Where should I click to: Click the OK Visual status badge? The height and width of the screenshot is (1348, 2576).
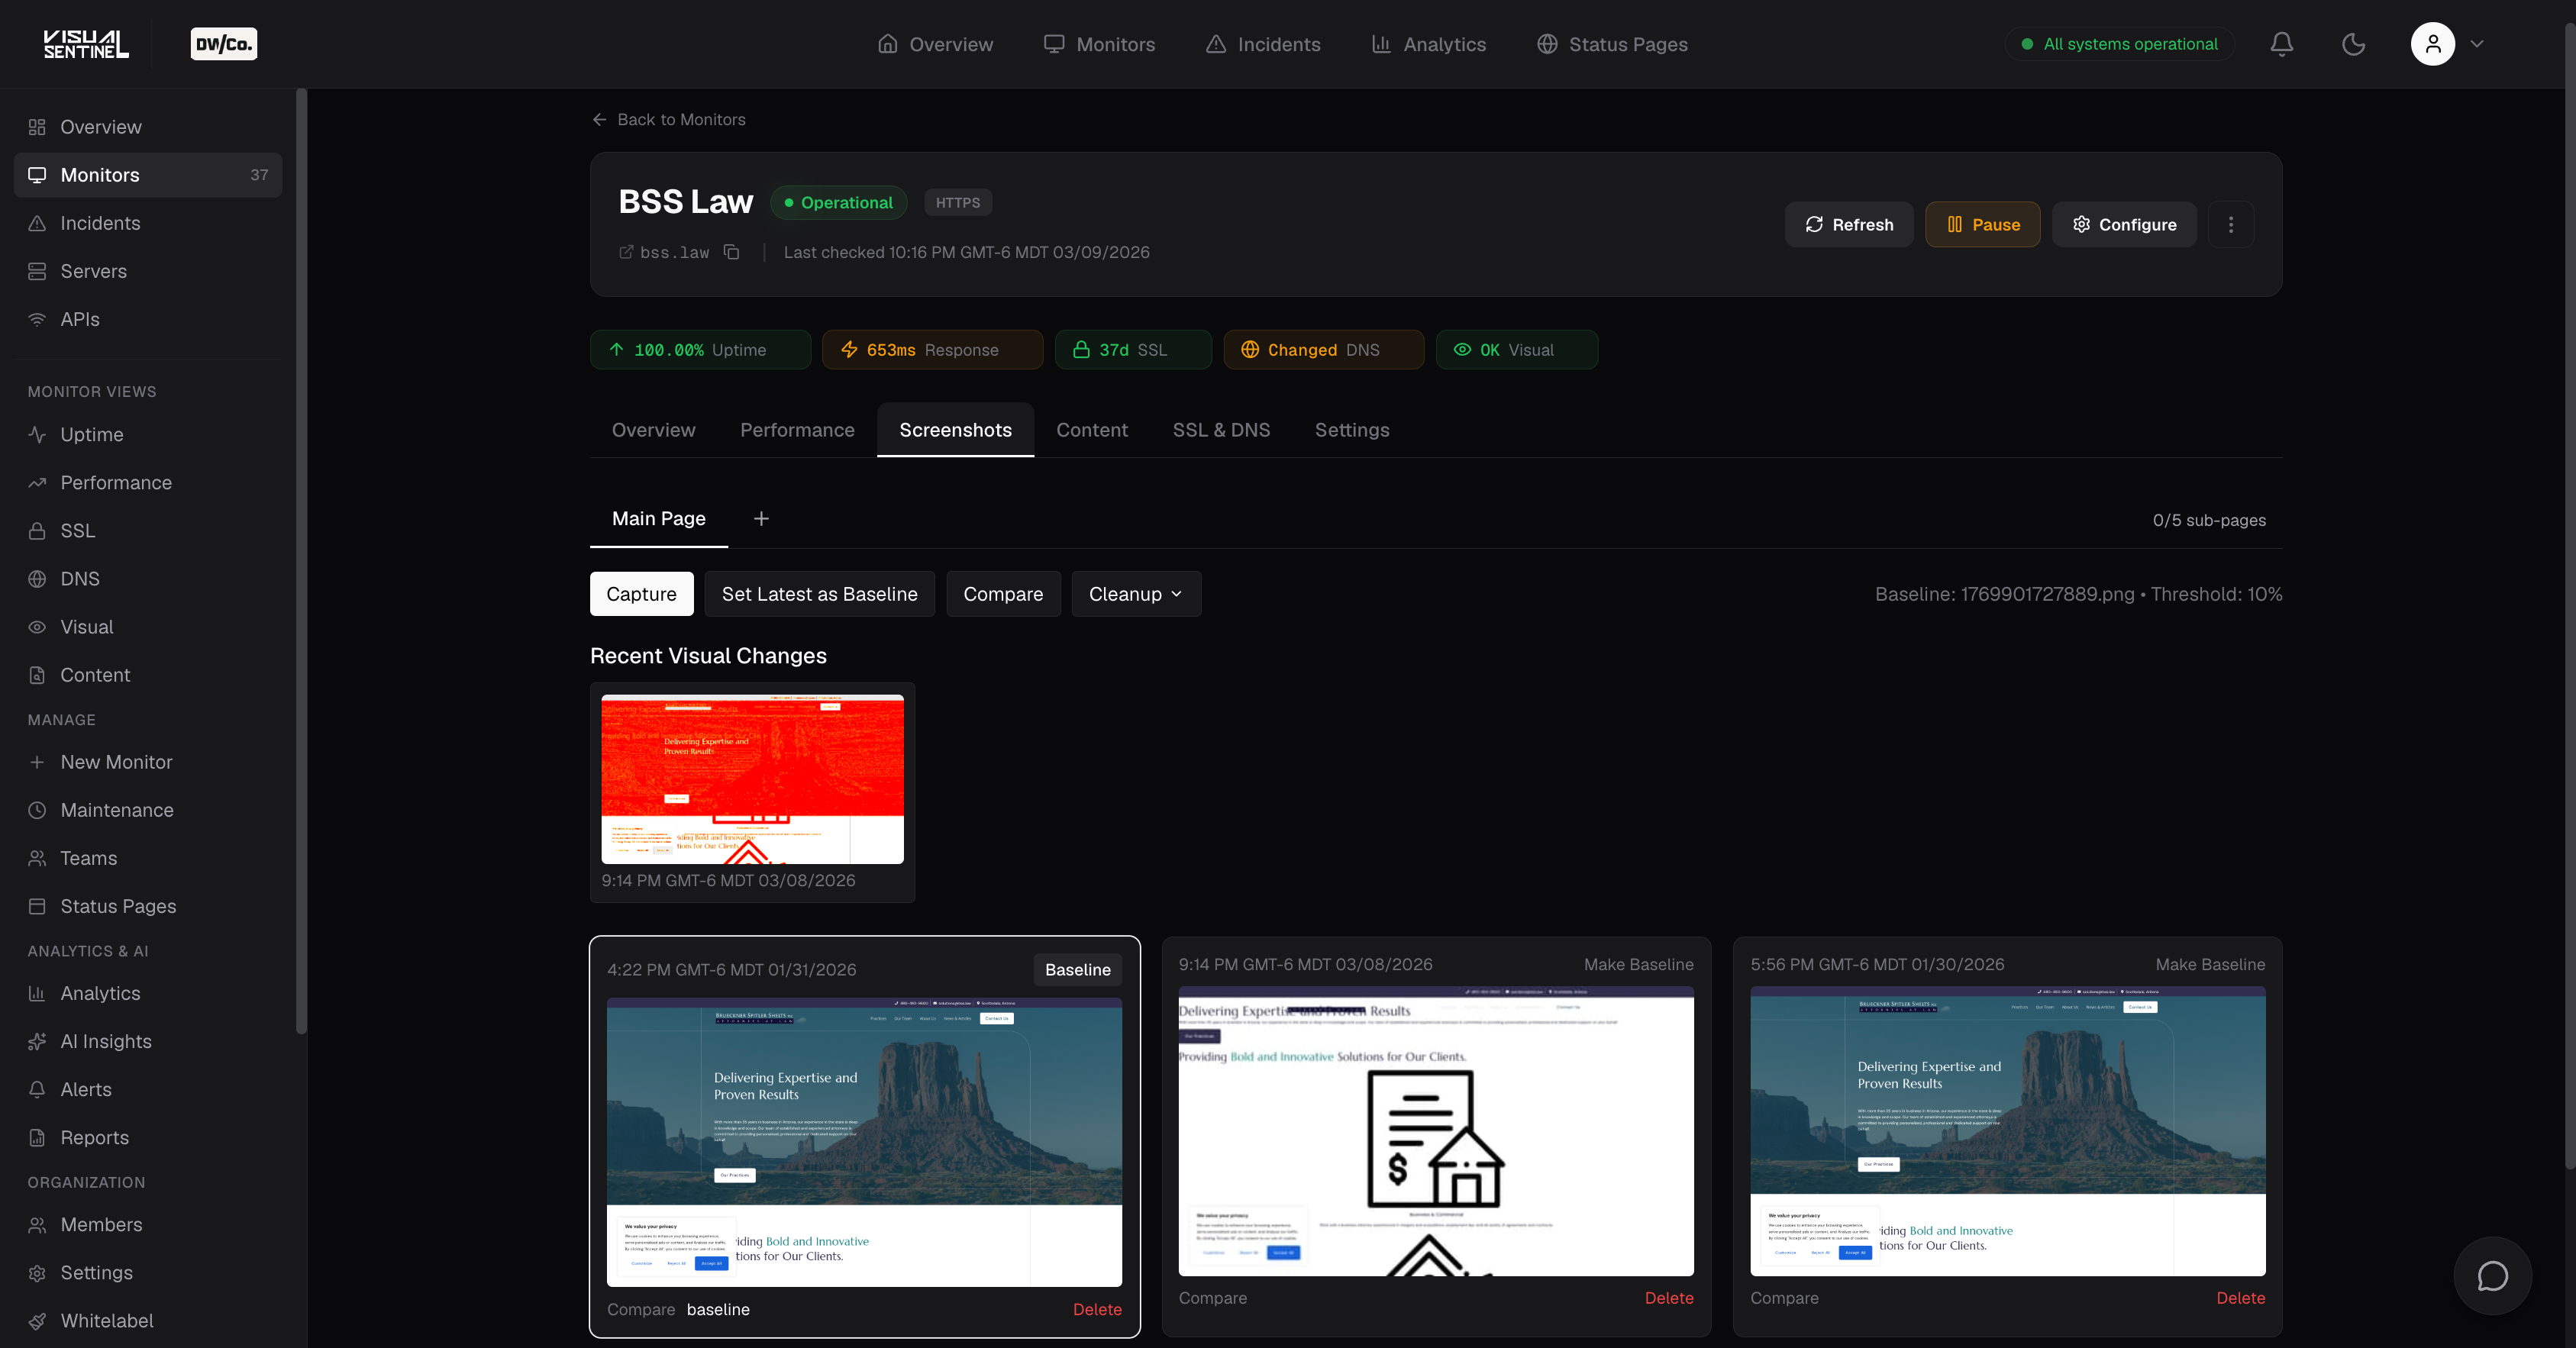tap(1516, 350)
